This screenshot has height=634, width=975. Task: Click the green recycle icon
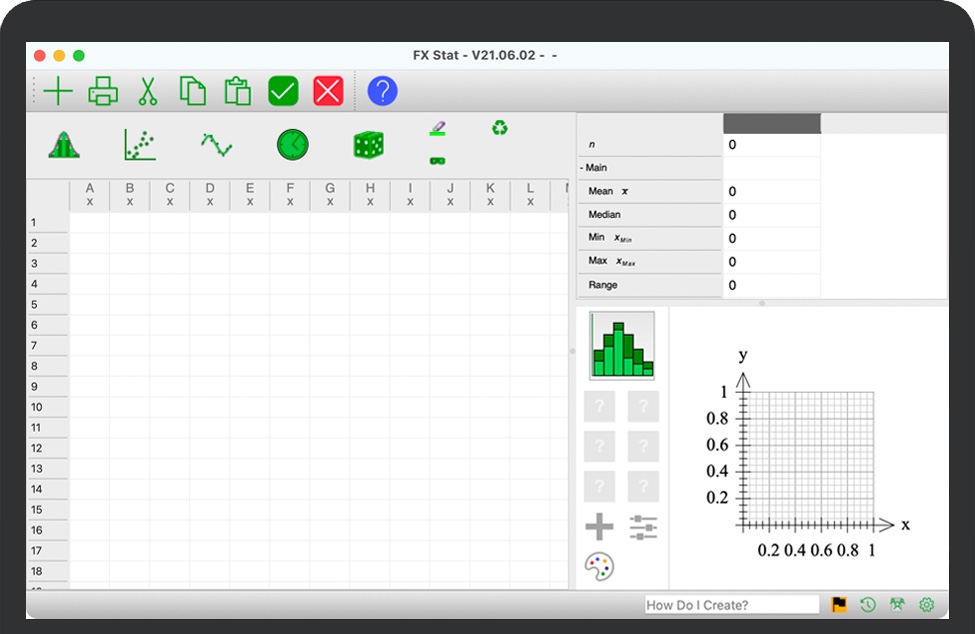click(500, 128)
